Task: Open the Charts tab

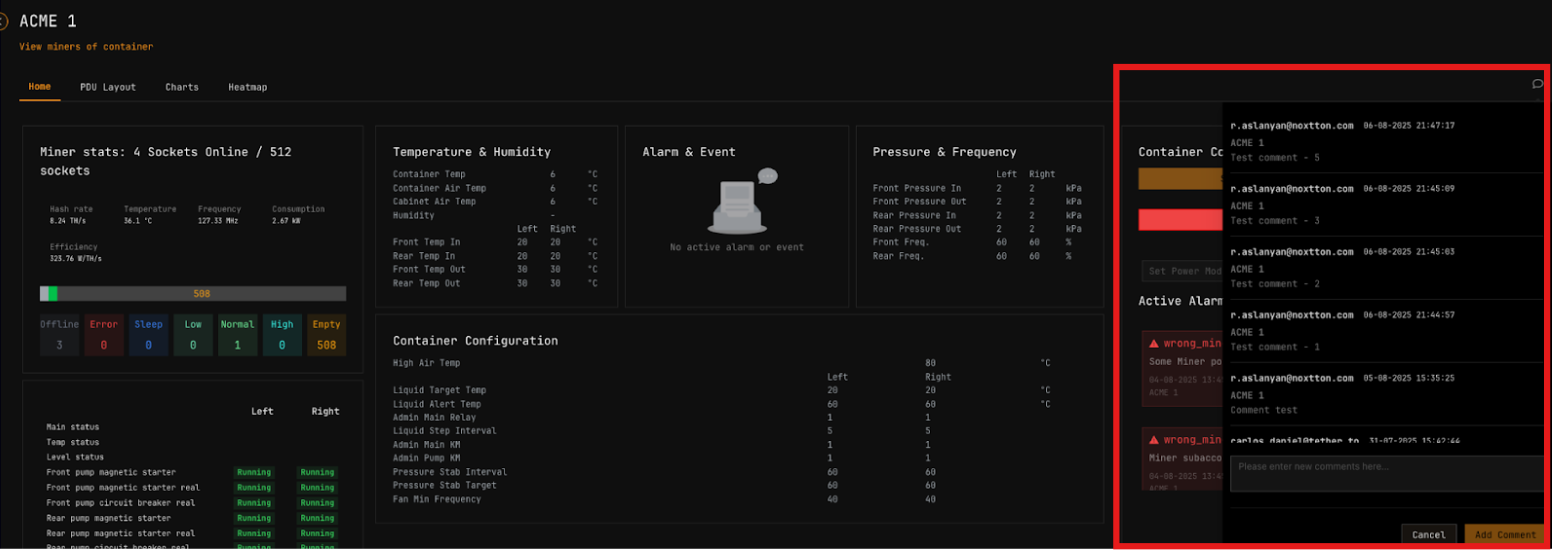Action: click(182, 87)
